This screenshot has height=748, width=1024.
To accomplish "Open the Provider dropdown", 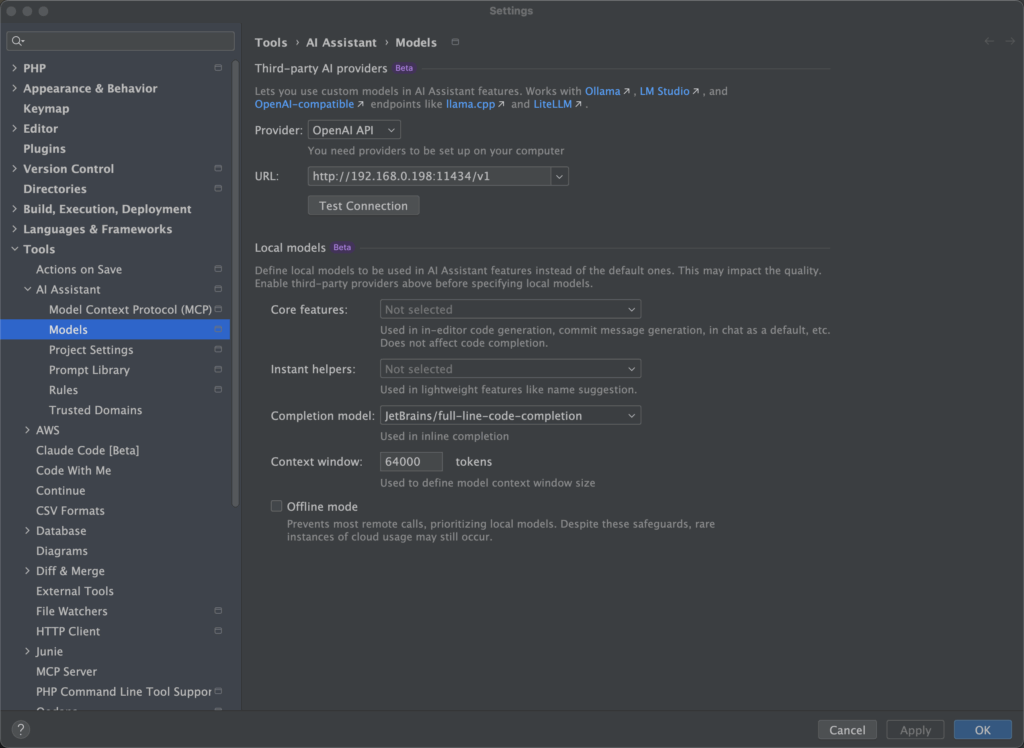I will (x=354, y=130).
